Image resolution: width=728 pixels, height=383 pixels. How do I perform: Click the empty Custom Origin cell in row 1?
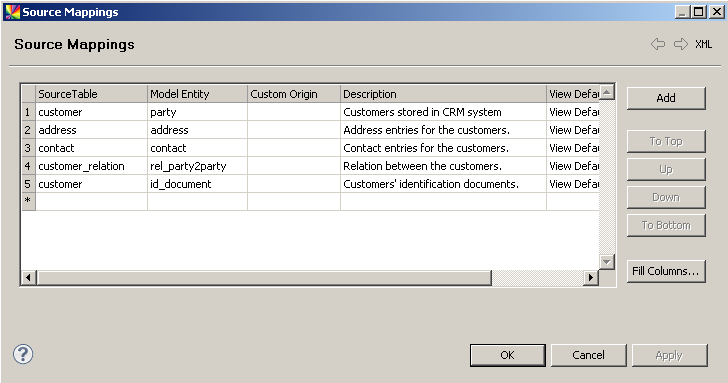click(x=294, y=112)
